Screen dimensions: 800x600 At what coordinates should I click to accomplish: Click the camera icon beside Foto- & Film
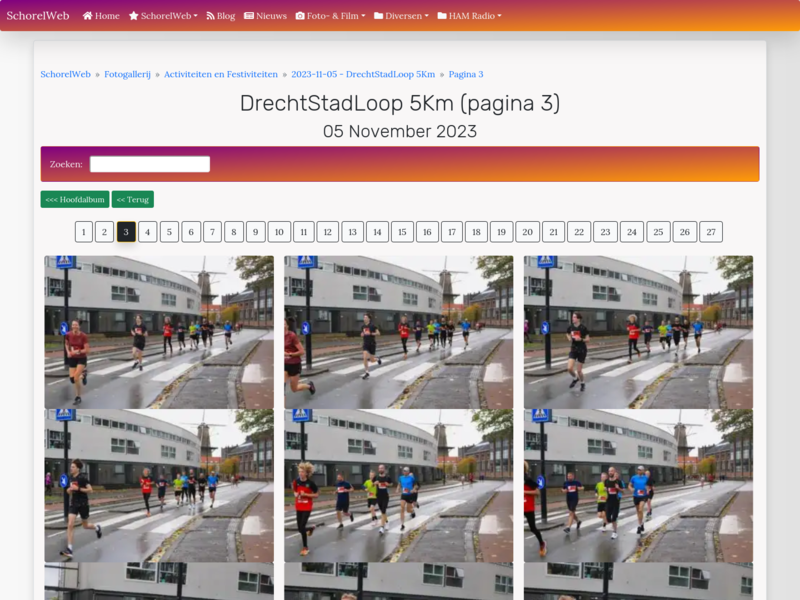tap(300, 16)
